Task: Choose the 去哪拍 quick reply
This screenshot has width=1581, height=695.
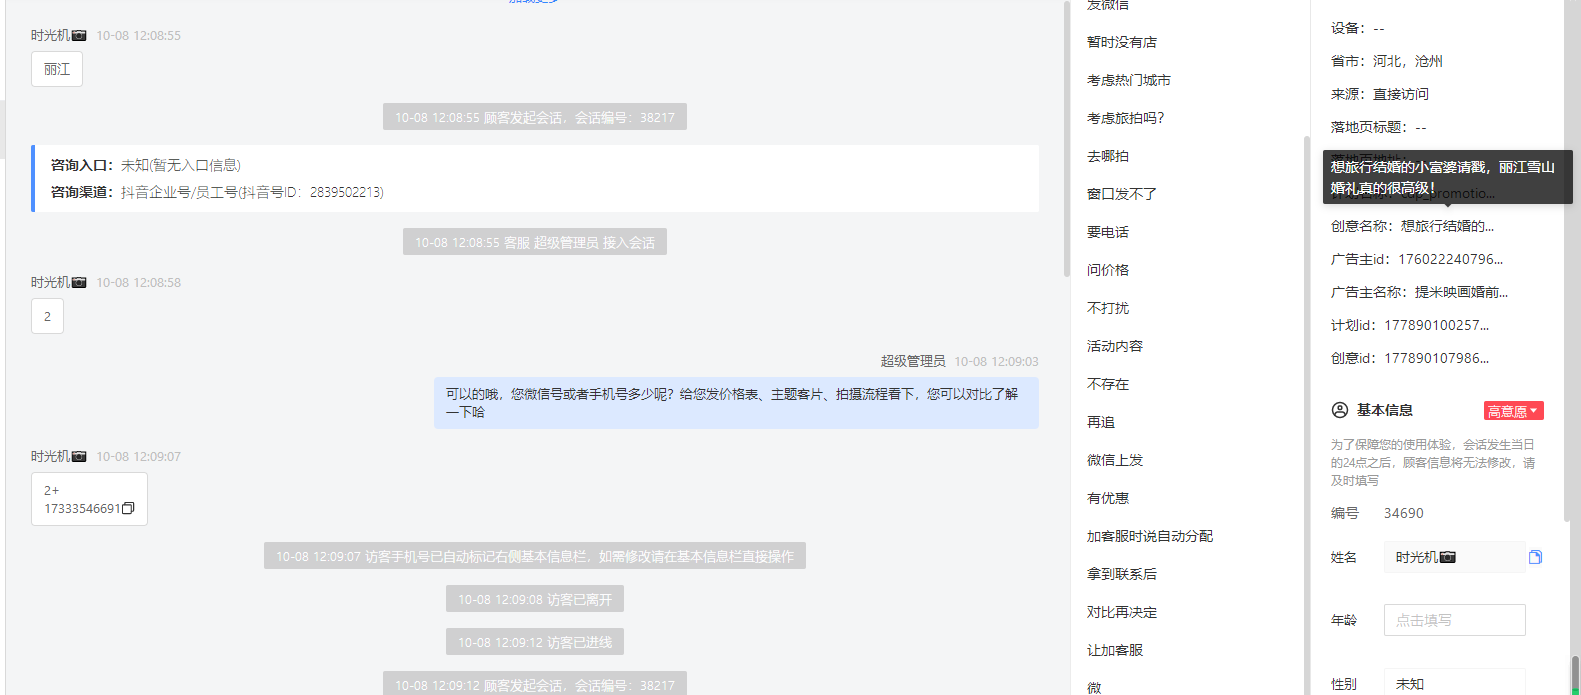Action: click(1108, 156)
